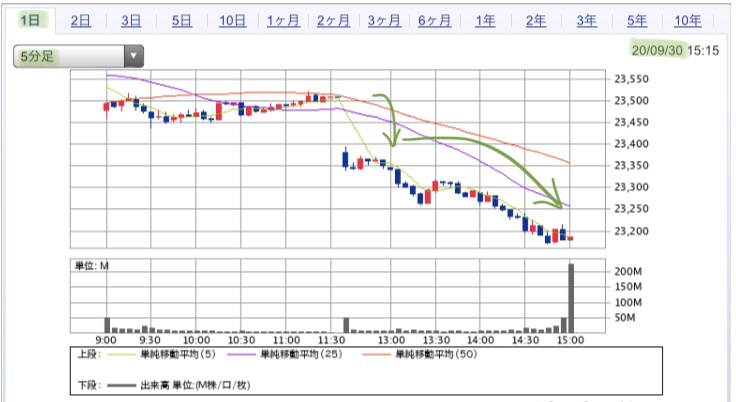
Task: Click the 下段: legend row label
Action: click(x=89, y=386)
